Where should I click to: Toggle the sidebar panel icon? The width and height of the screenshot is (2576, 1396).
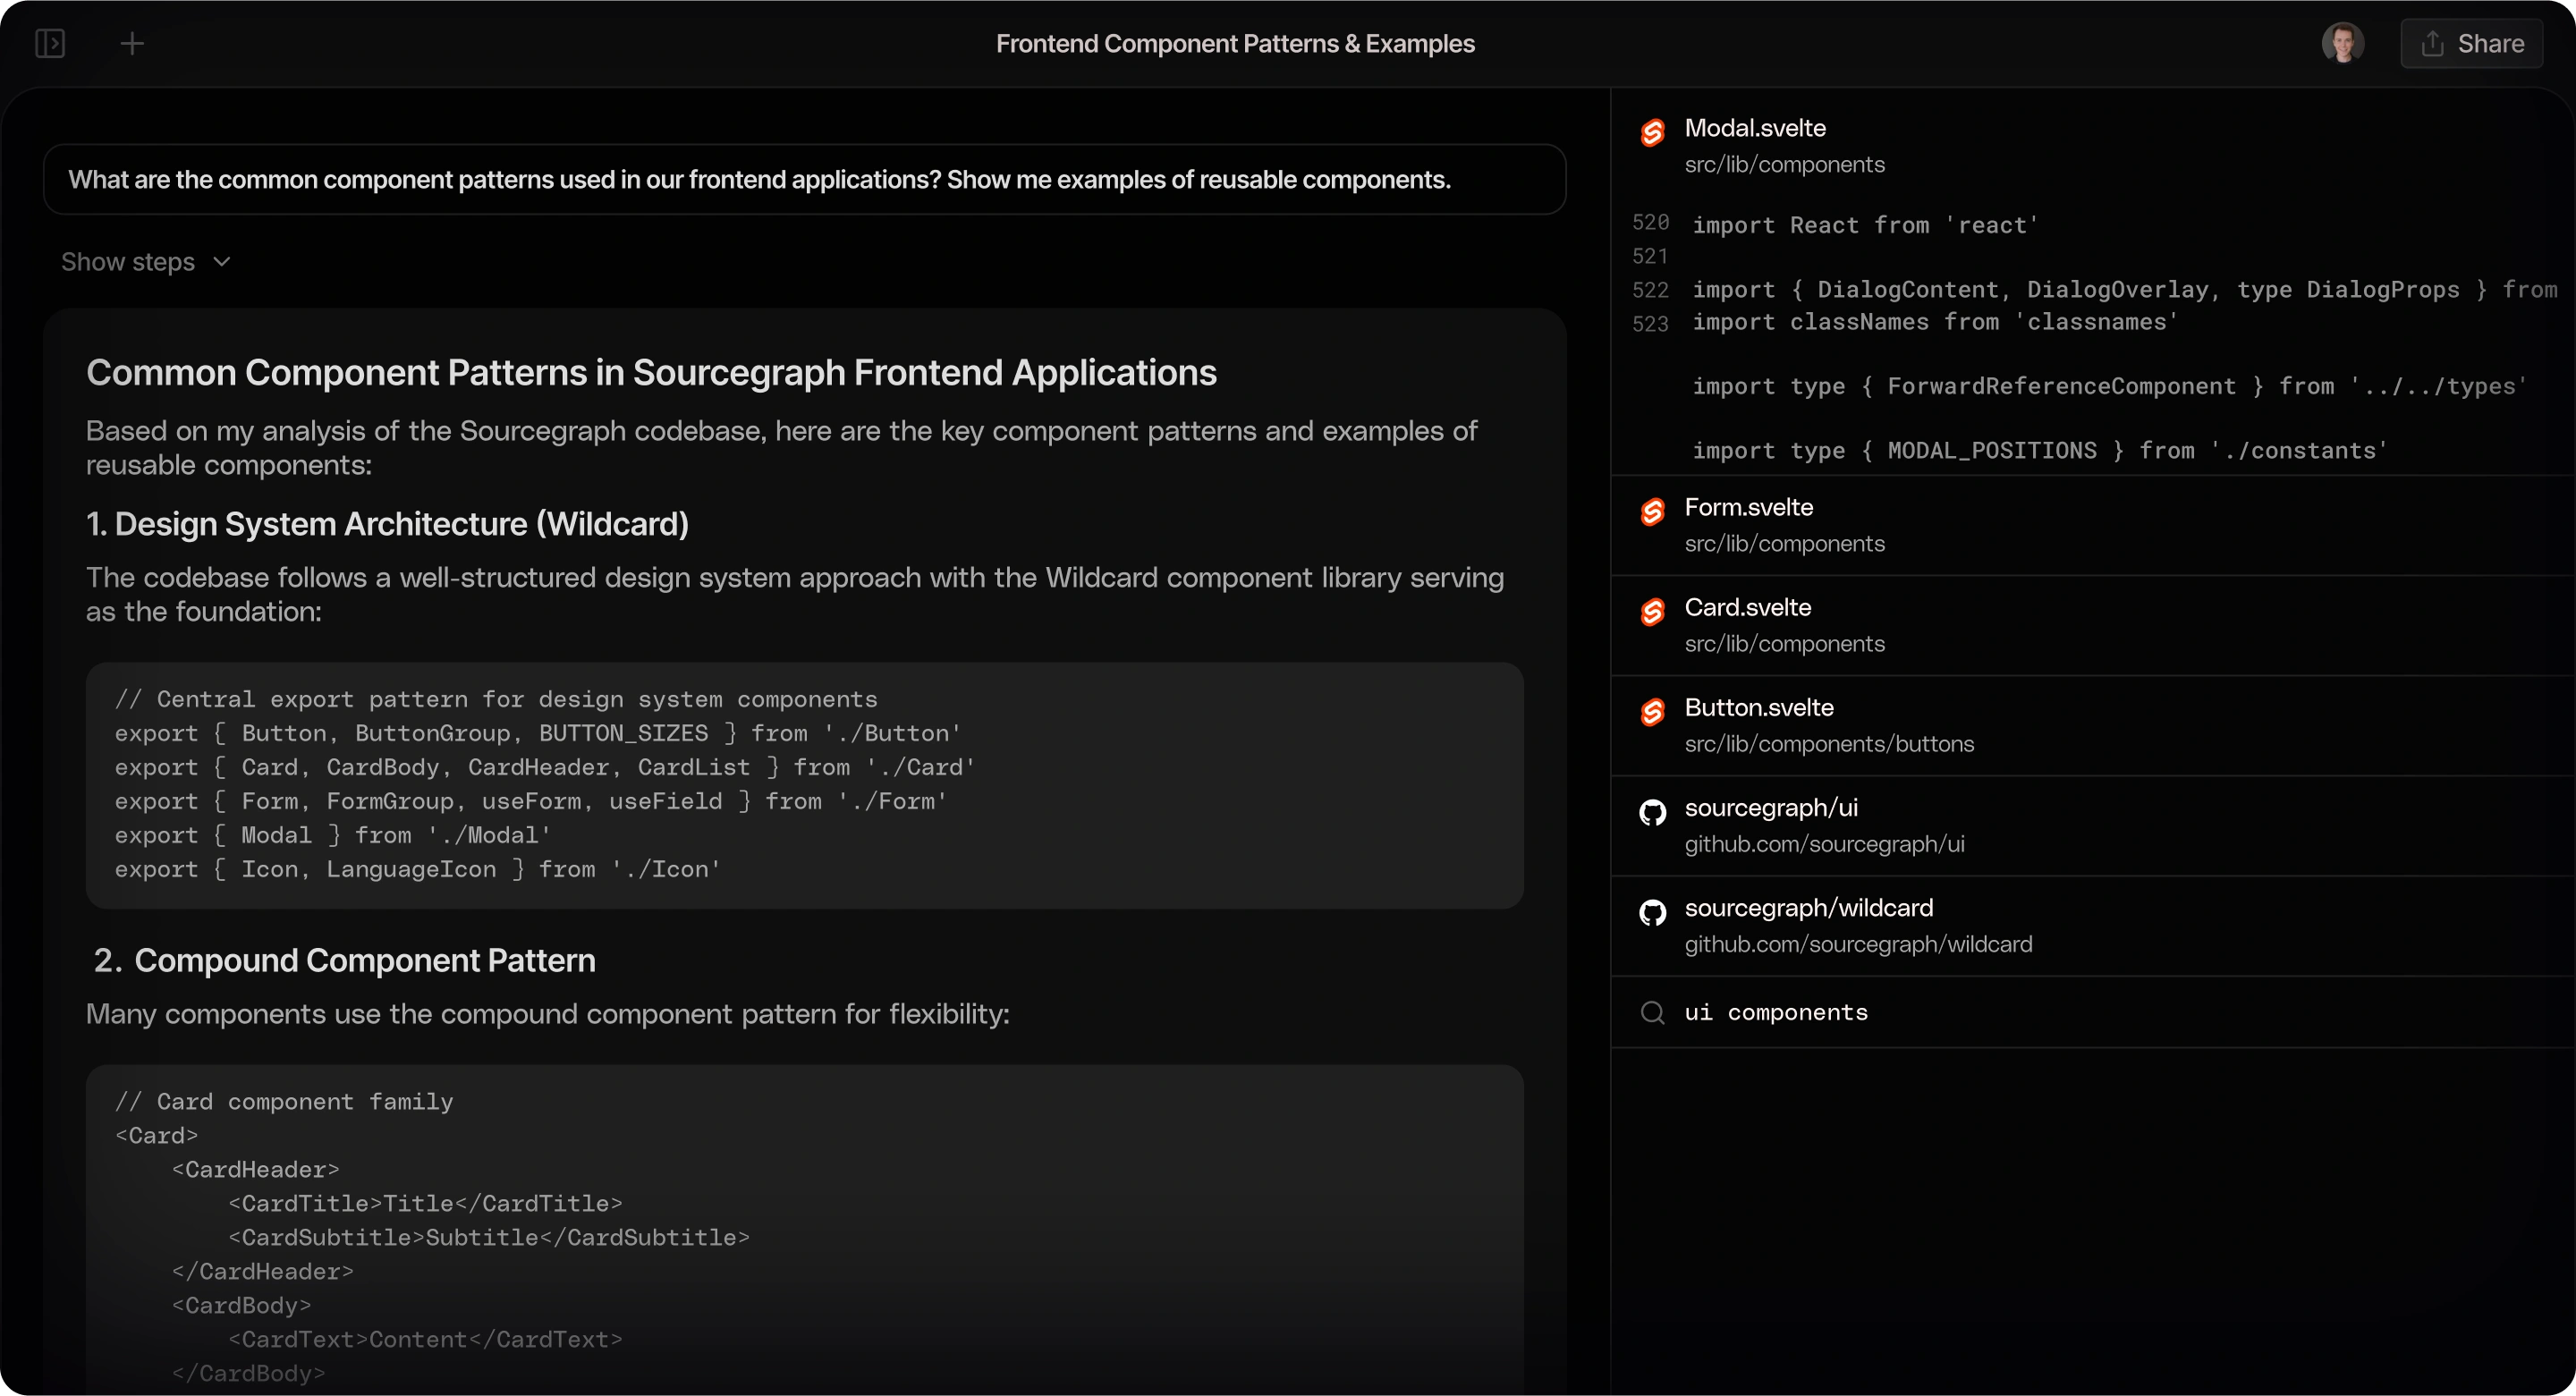tap(50, 43)
